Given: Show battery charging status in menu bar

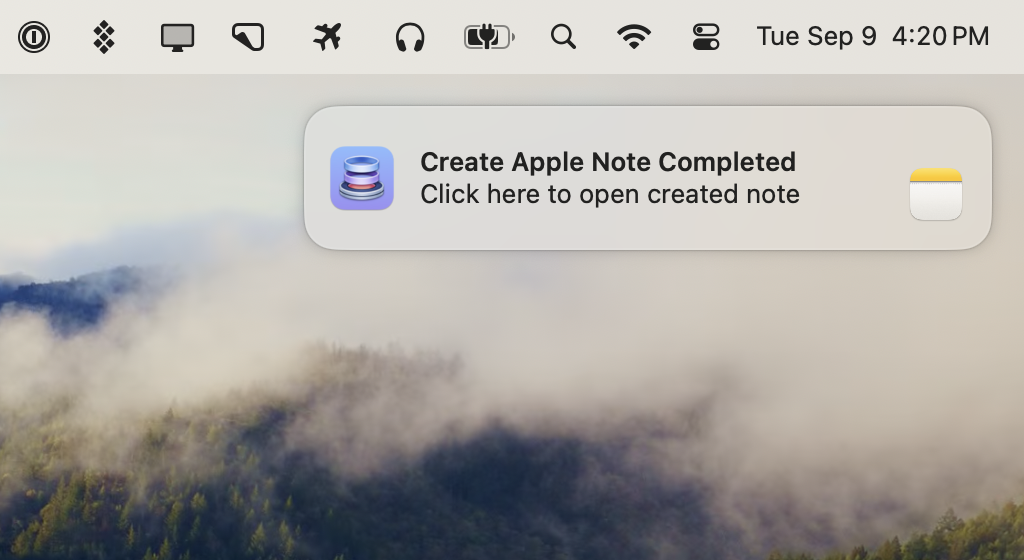Looking at the screenshot, I should click(x=489, y=37).
